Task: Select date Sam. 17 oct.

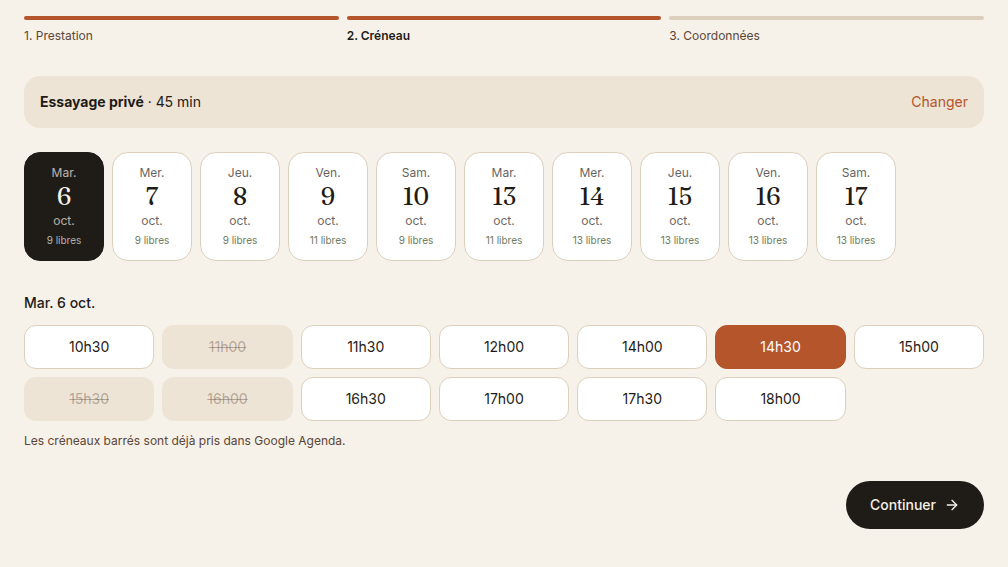Action: click(x=856, y=206)
